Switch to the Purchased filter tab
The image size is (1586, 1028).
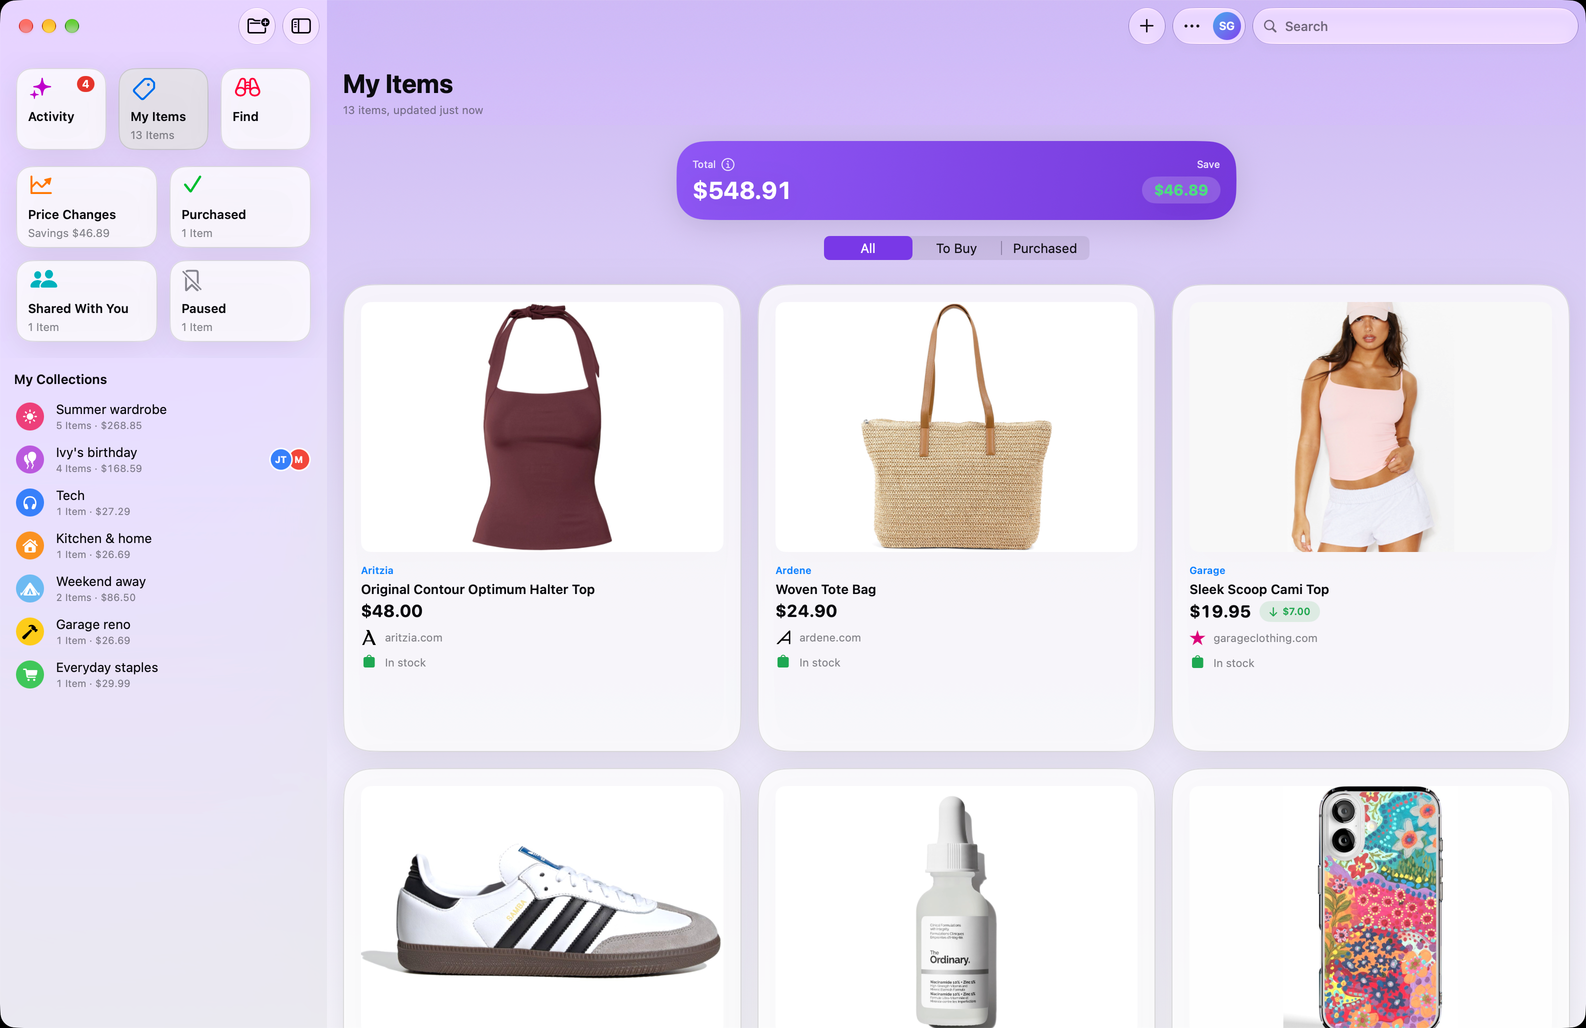coord(1045,248)
